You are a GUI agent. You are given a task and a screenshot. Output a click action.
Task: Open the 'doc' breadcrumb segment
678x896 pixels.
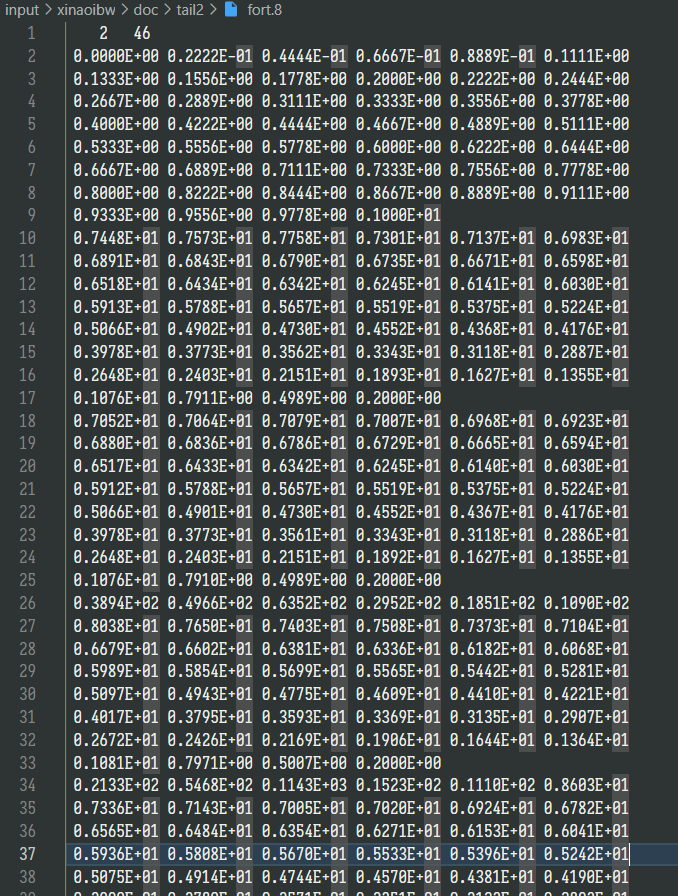(x=146, y=10)
